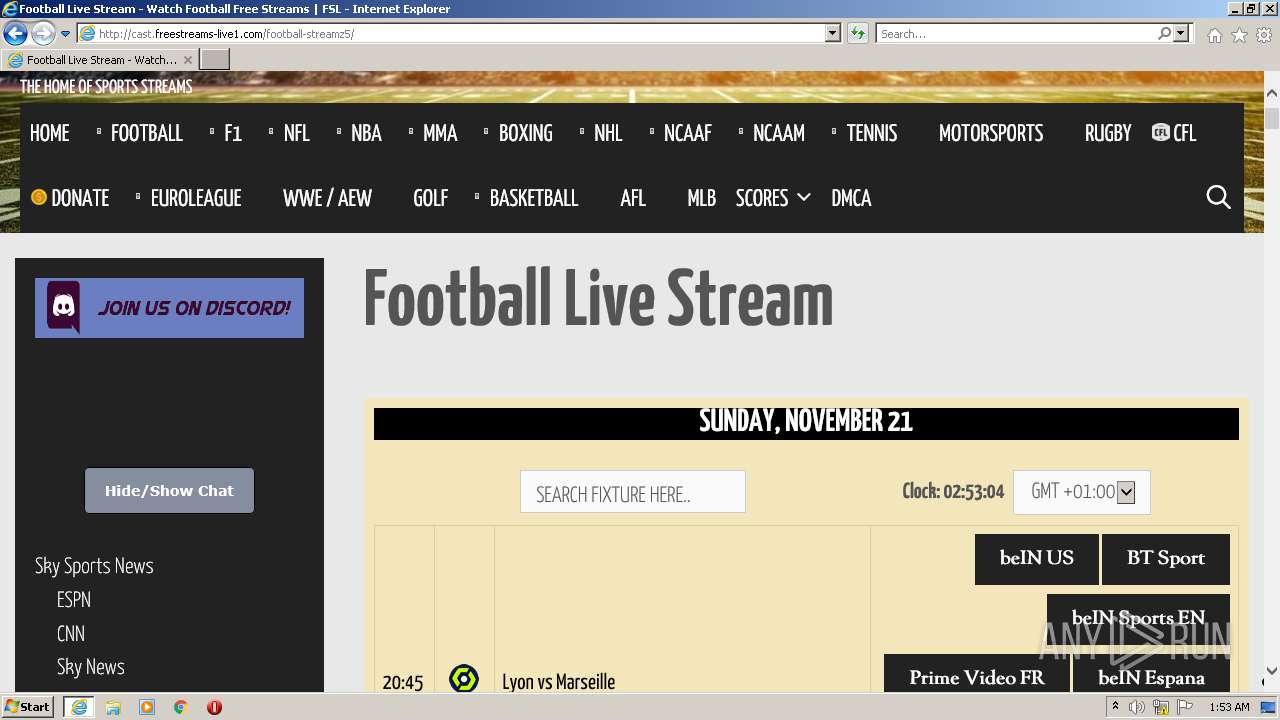Open Internet Explorer from the taskbar
Image resolution: width=1280 pixels, height=720 pixels.
pos(78,707)
